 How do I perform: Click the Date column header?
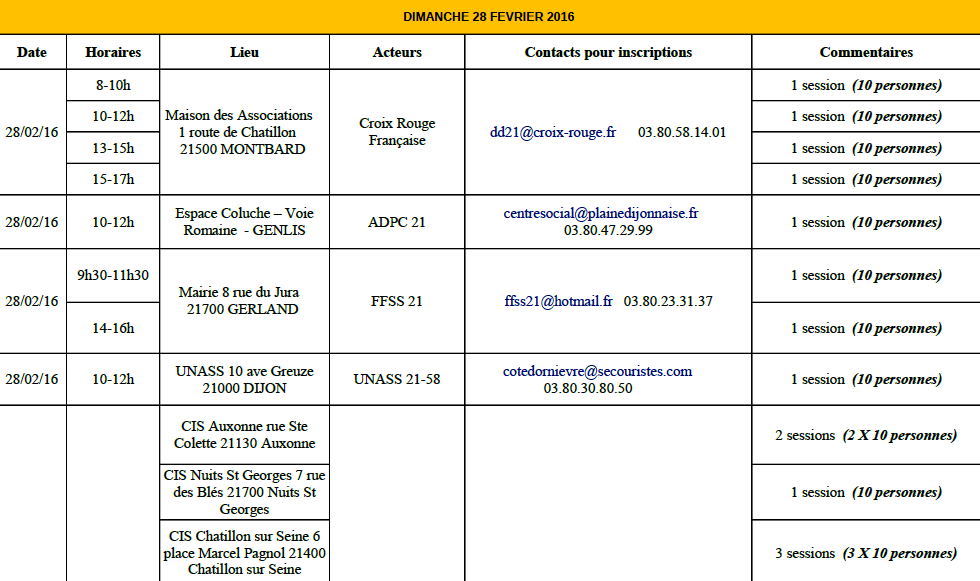pyautogui.click(x=32, y=52)
